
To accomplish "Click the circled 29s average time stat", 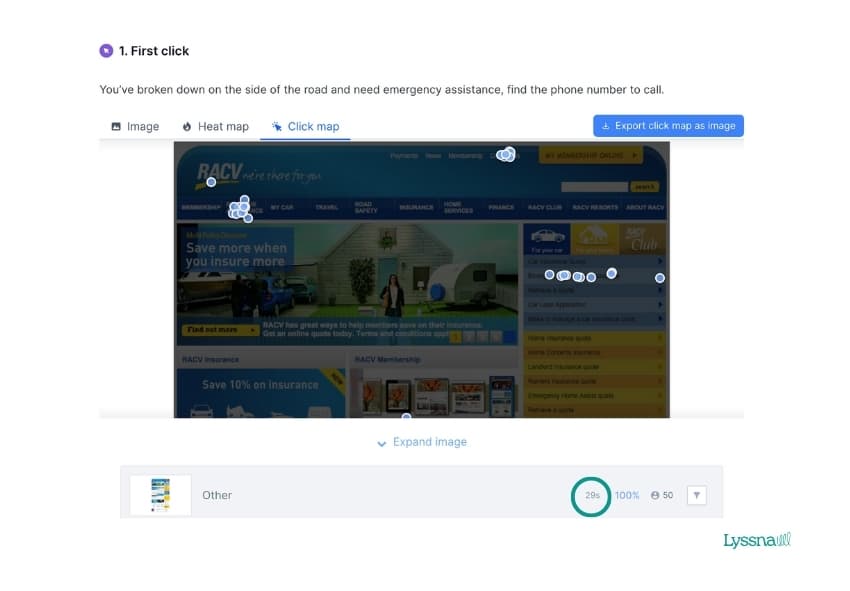I will [591, 495].
